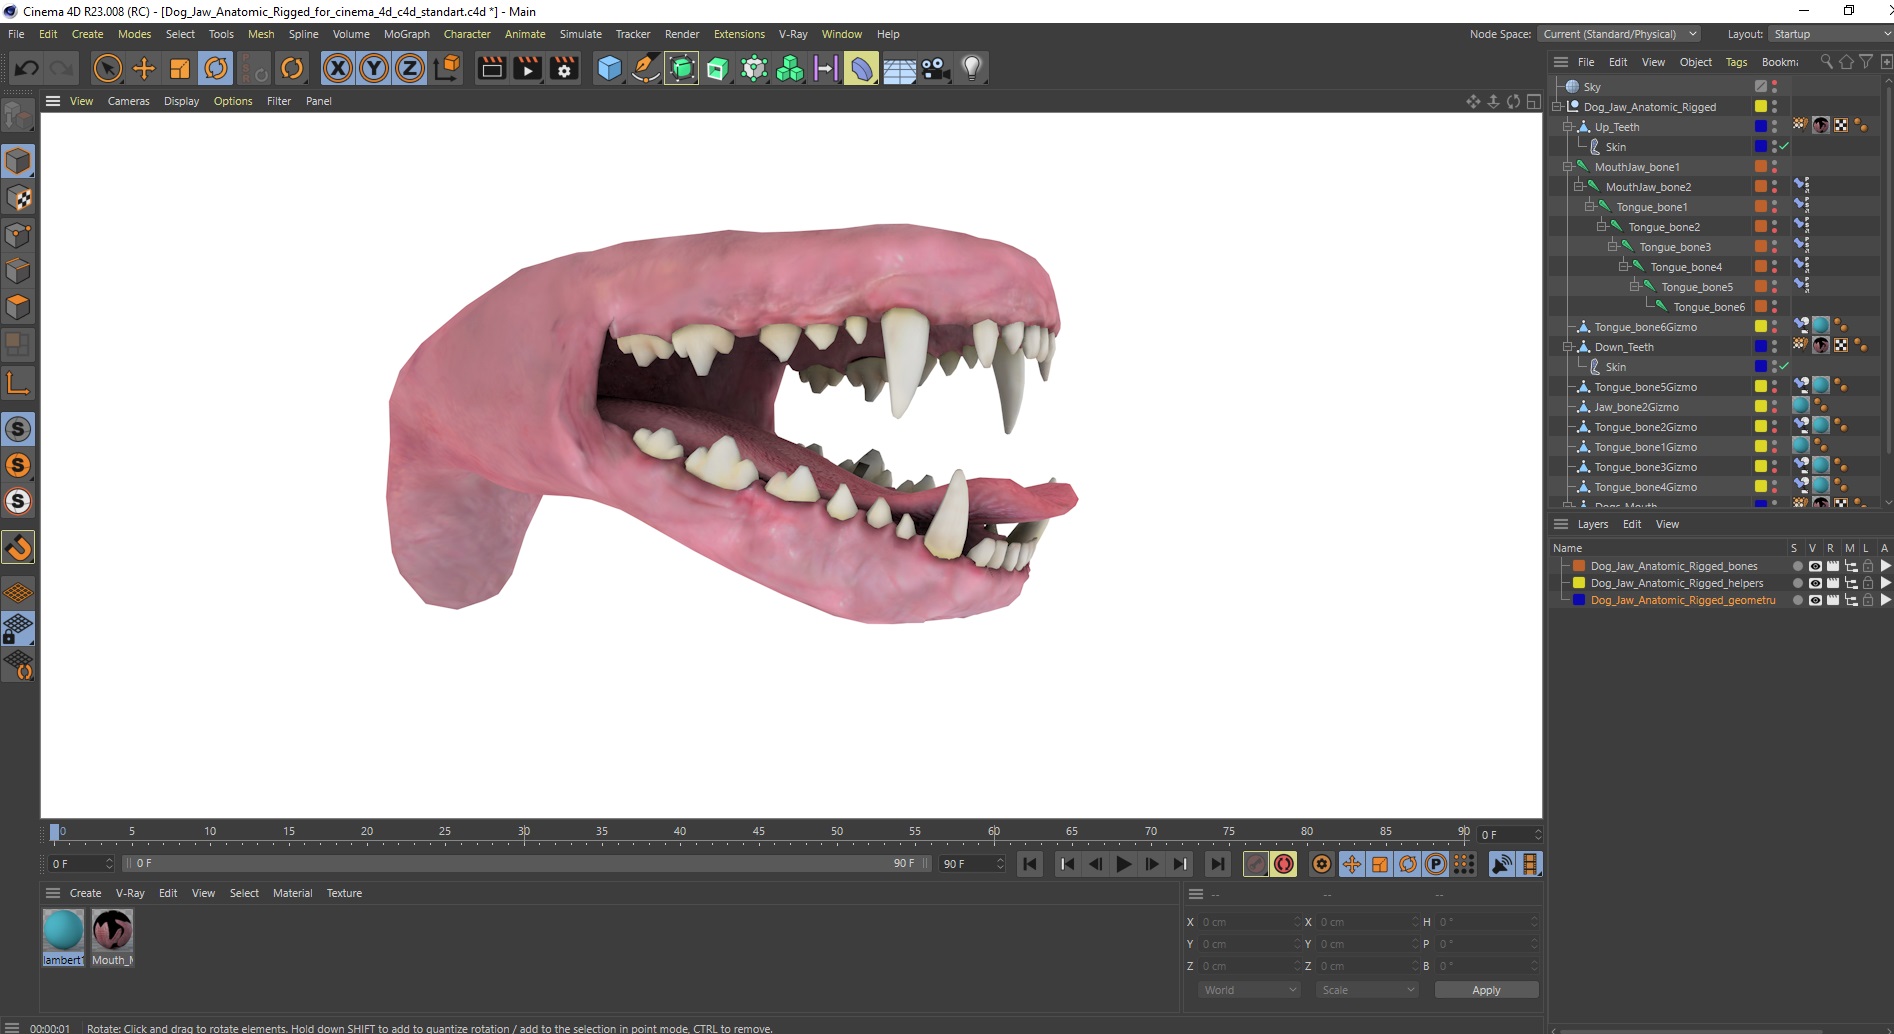
Task: Open Edit Render Settings
Action: point(564,68)
